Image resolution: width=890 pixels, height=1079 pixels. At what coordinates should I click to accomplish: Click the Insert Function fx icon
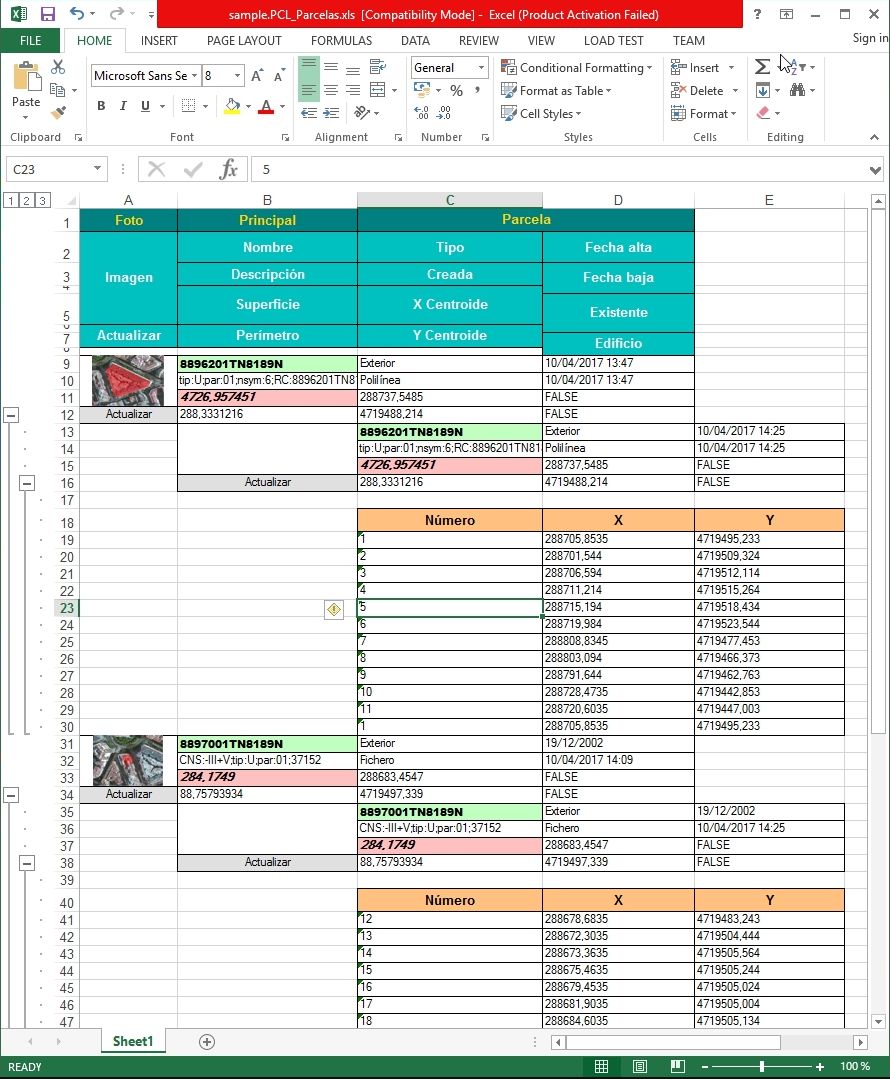(x=229, y=169)
